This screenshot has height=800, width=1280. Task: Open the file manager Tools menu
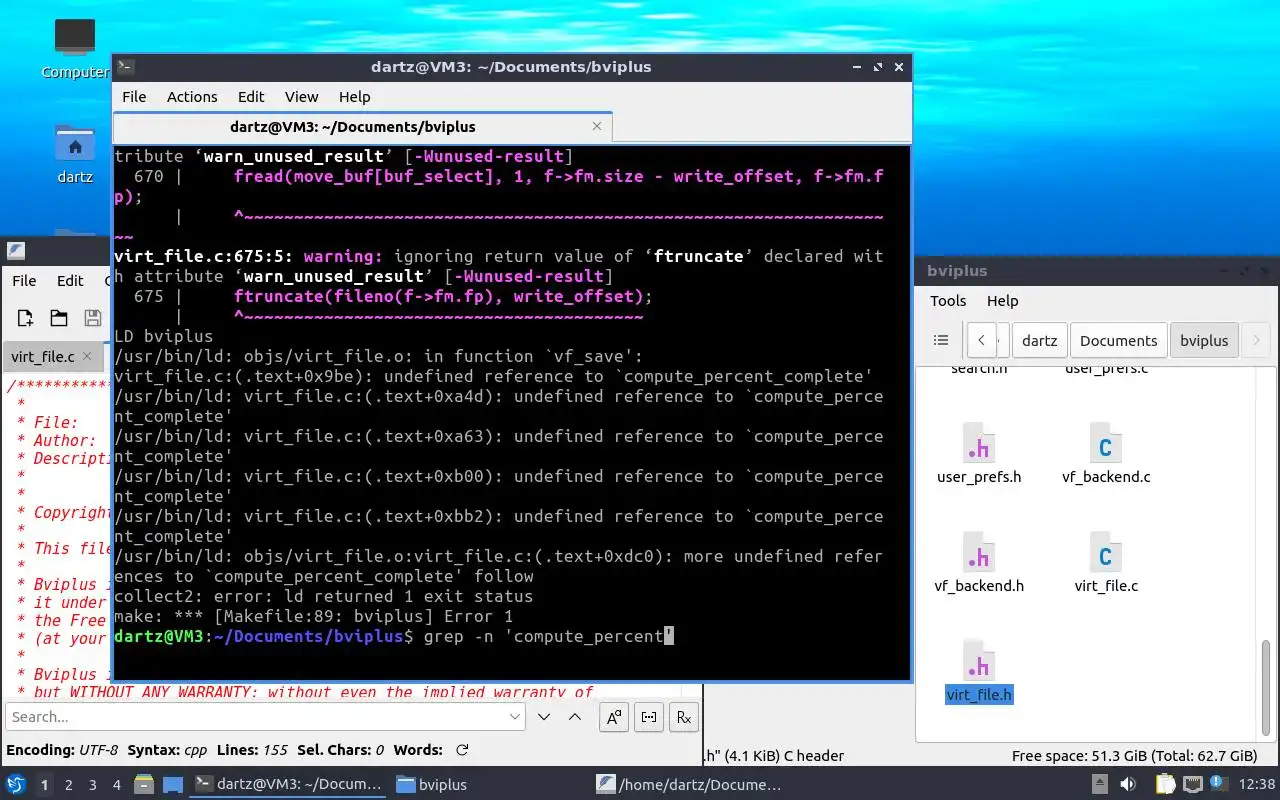click(948, 301)
